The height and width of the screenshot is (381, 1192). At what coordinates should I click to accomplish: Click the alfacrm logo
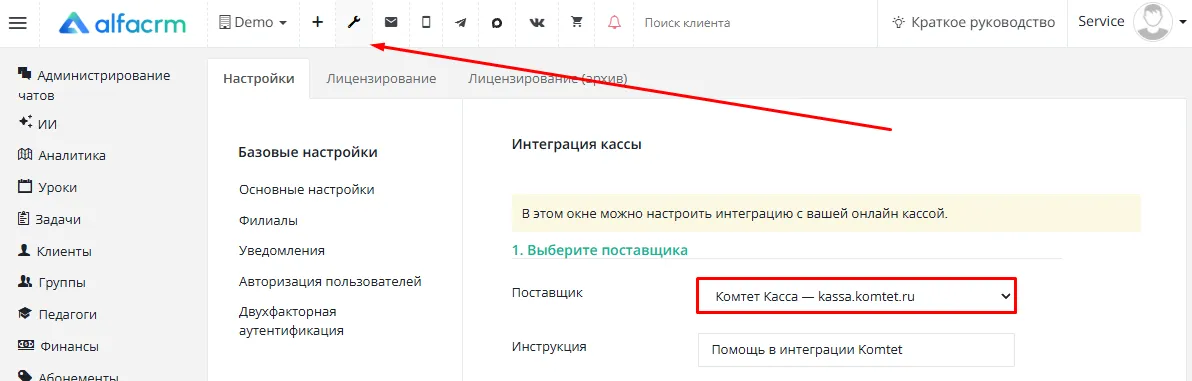click(x=122, y=24)
